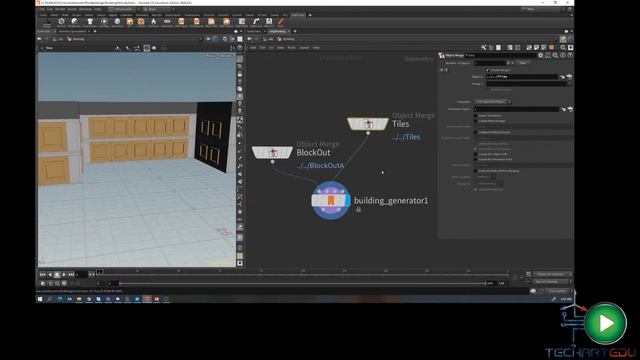Click the Transform Object input field
640x360 pixels.
516,109
